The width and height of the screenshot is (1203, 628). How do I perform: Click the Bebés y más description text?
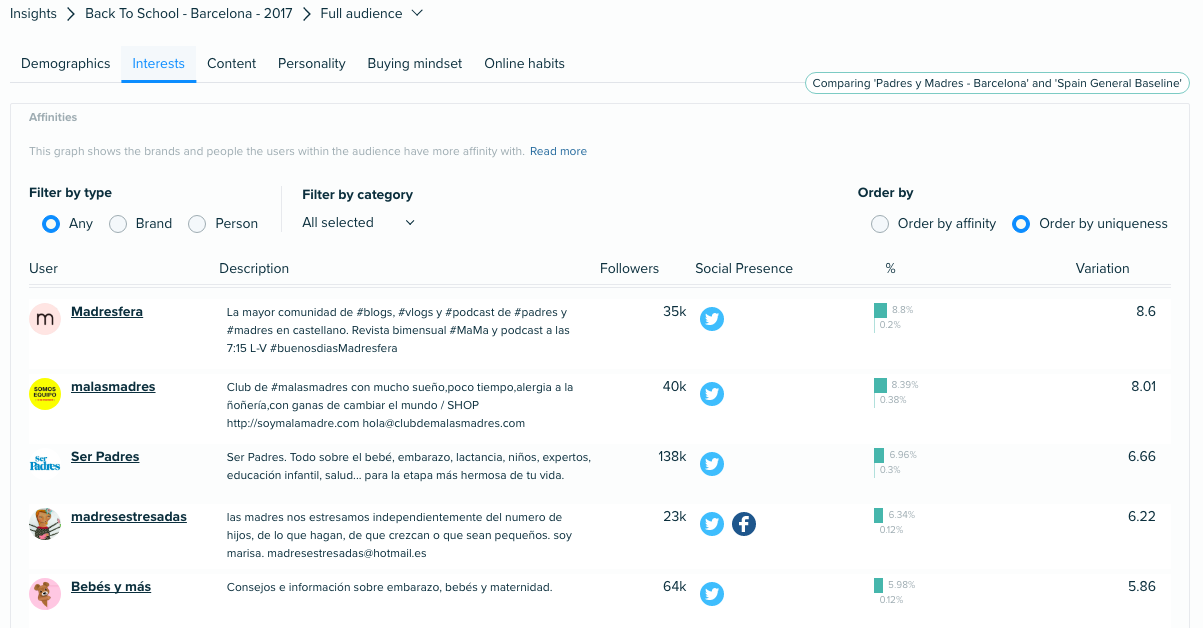tap(390, 587)
